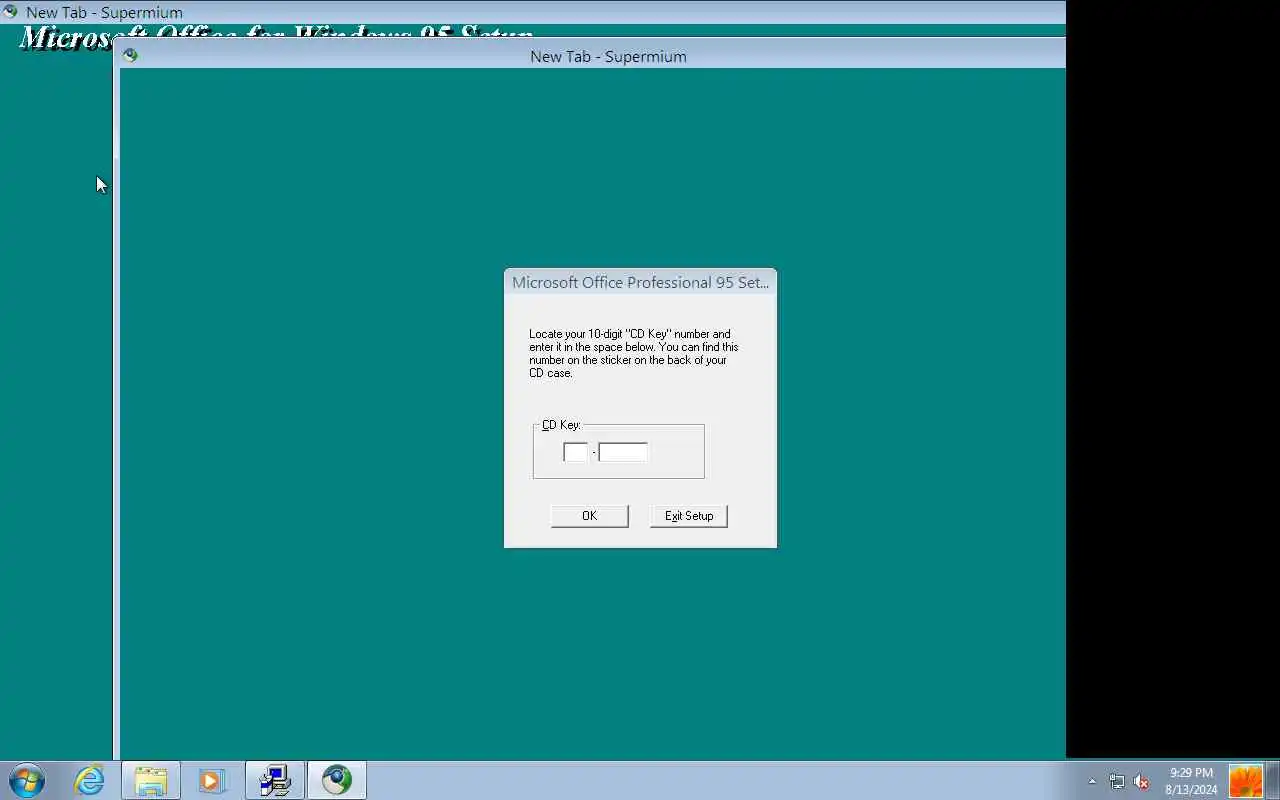Click the muted volume tray icon
The height and width of the screenshot is (800, 1280).
(1141, 781)
